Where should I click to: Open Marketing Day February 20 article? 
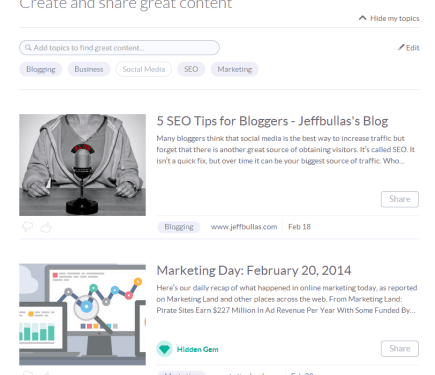click(254, 270)
